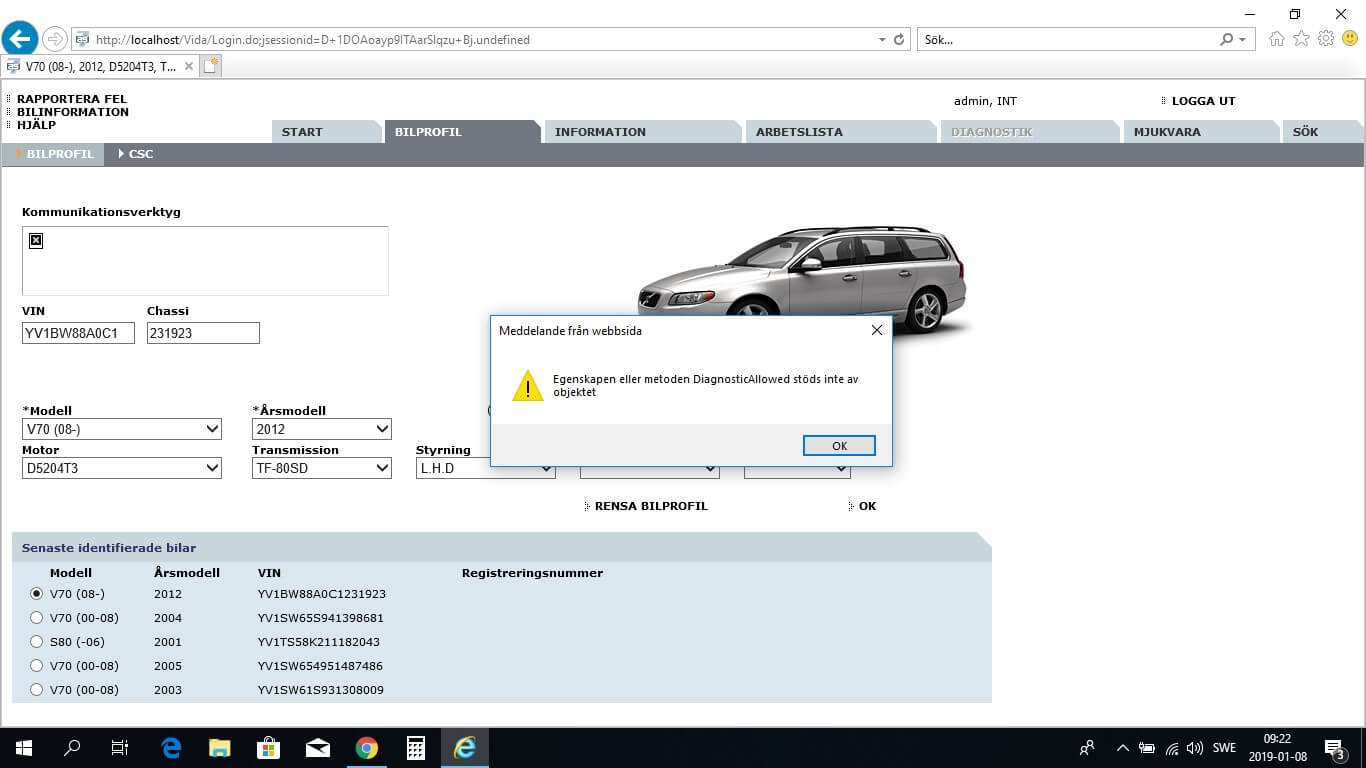Viewport: 1366px width, 768px height.
Task: Click VIN text YV1TS58K211182043
Action: (x=319, y=642)
